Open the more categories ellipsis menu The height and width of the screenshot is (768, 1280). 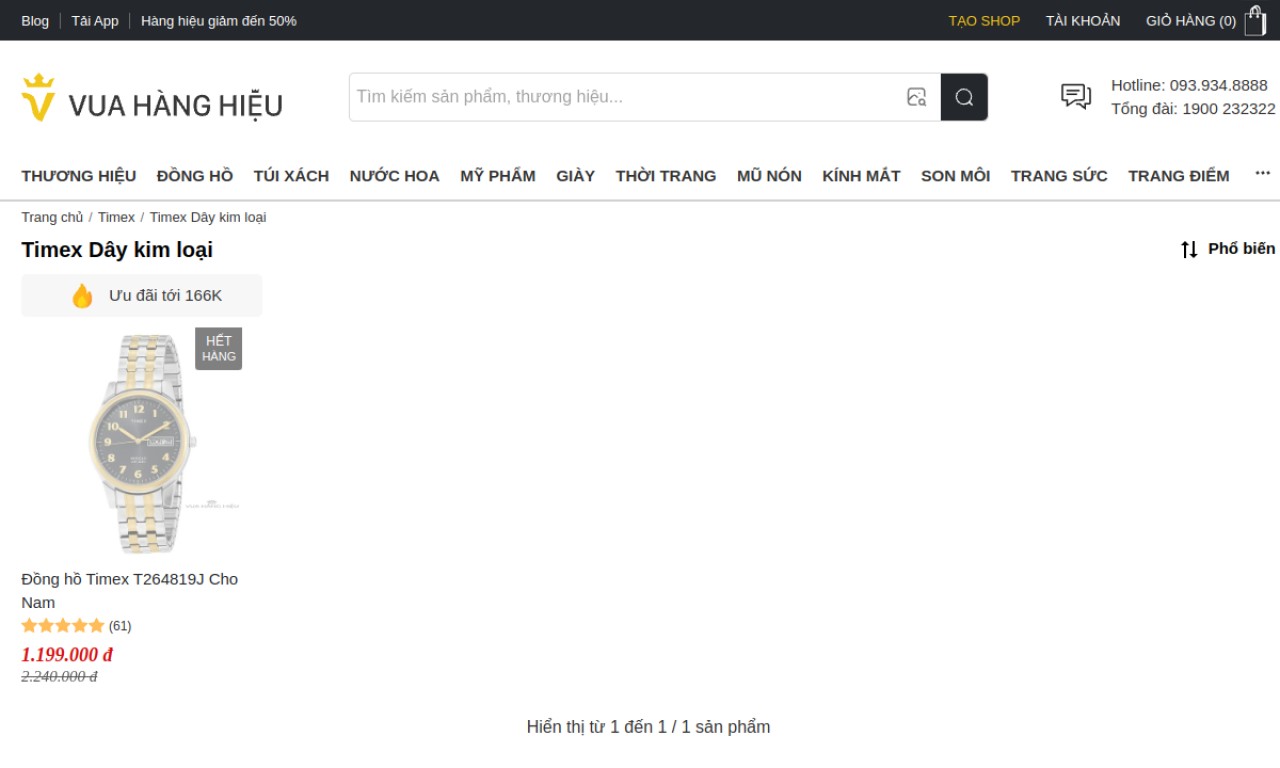(1263, 174)
